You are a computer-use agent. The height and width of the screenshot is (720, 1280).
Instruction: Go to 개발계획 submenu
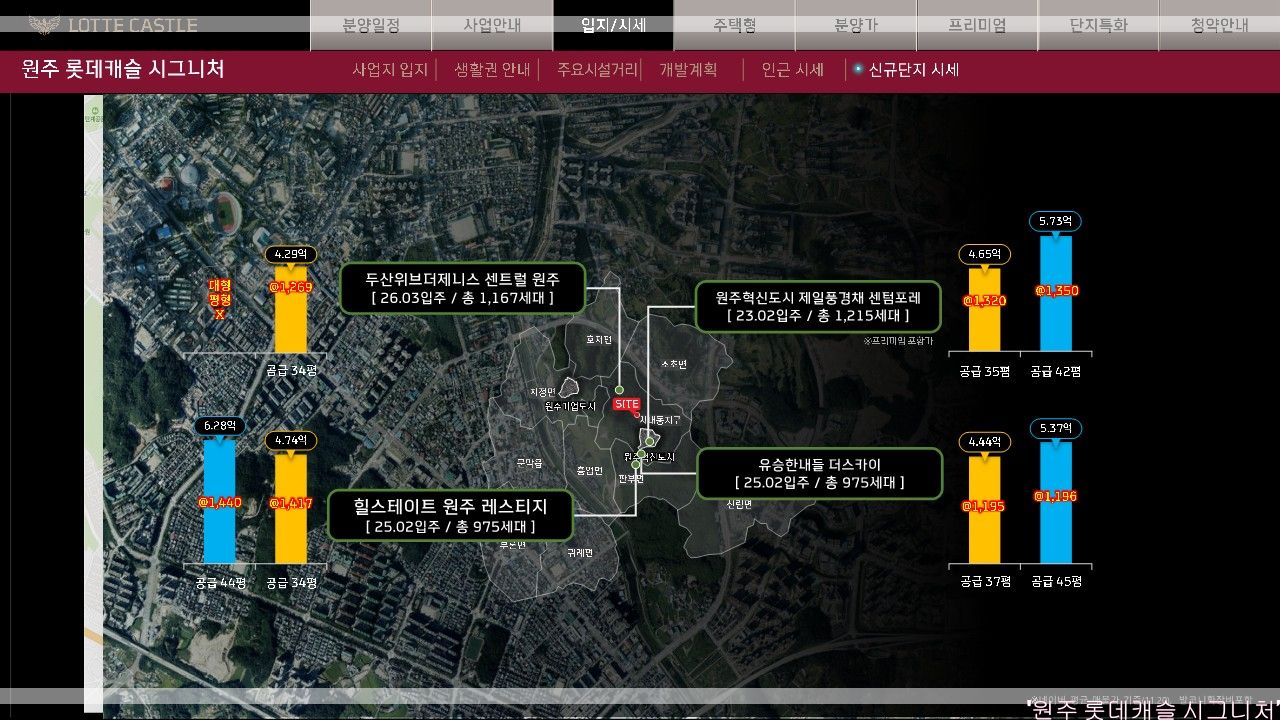(x=688, y=70)
